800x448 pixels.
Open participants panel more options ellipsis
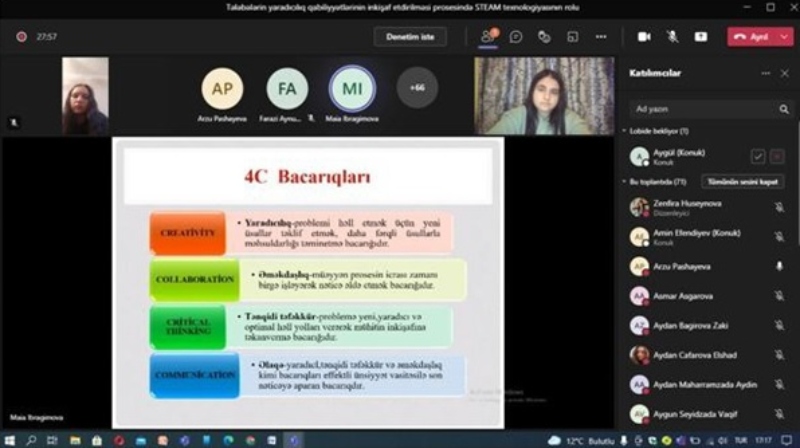tap(766, 73)
